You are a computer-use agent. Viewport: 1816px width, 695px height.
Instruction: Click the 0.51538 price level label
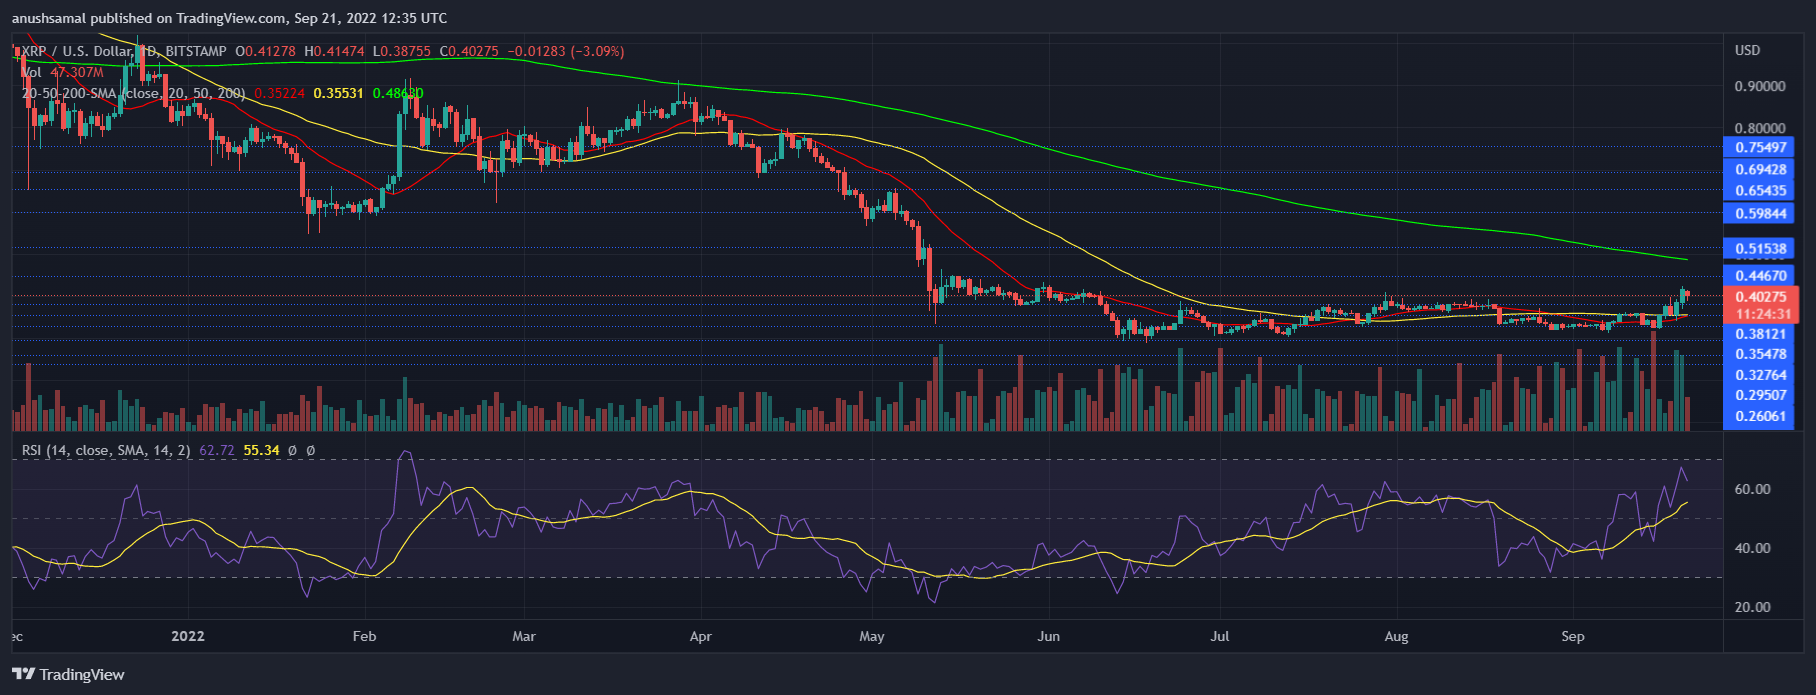[1759, 248]
